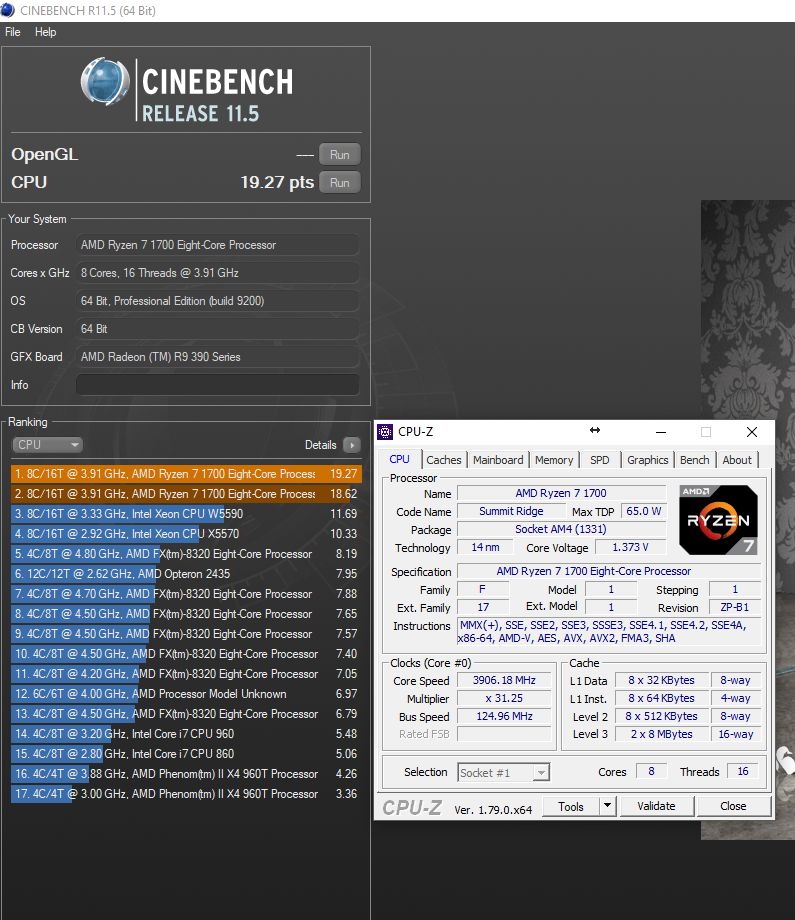The width and height of the screenshot is (795, 920).
Task: Select the FX-8320 4.20 GHz ranking row
Action: pos(186,674)
